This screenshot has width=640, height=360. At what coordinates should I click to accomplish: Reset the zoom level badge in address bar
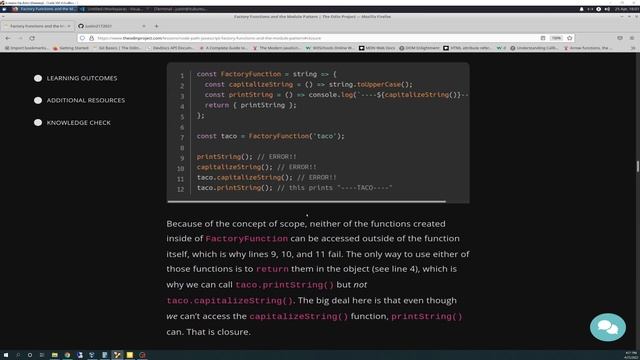click(x=556, y=38)
